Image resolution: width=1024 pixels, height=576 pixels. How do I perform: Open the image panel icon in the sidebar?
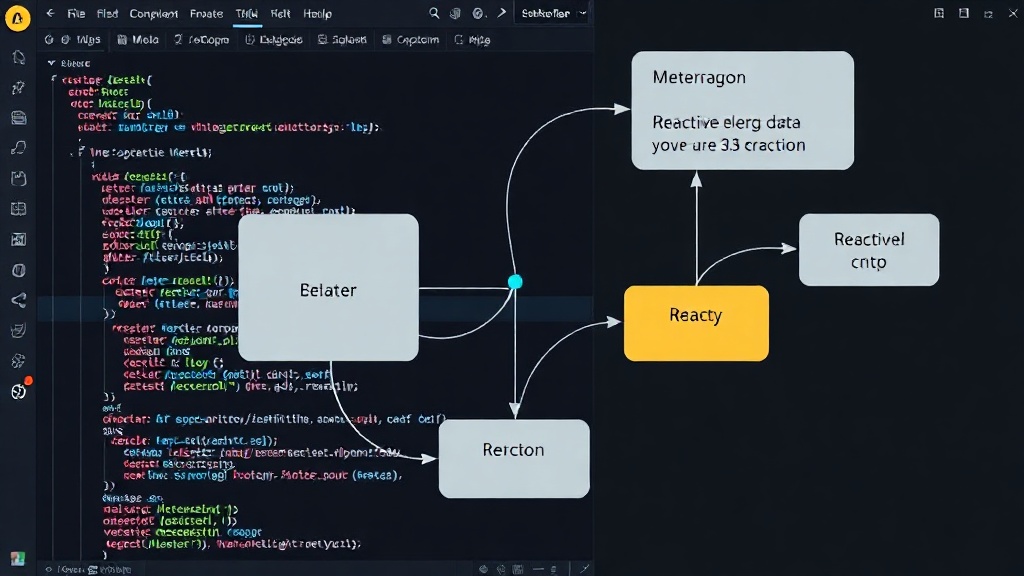tap(18, 240)
